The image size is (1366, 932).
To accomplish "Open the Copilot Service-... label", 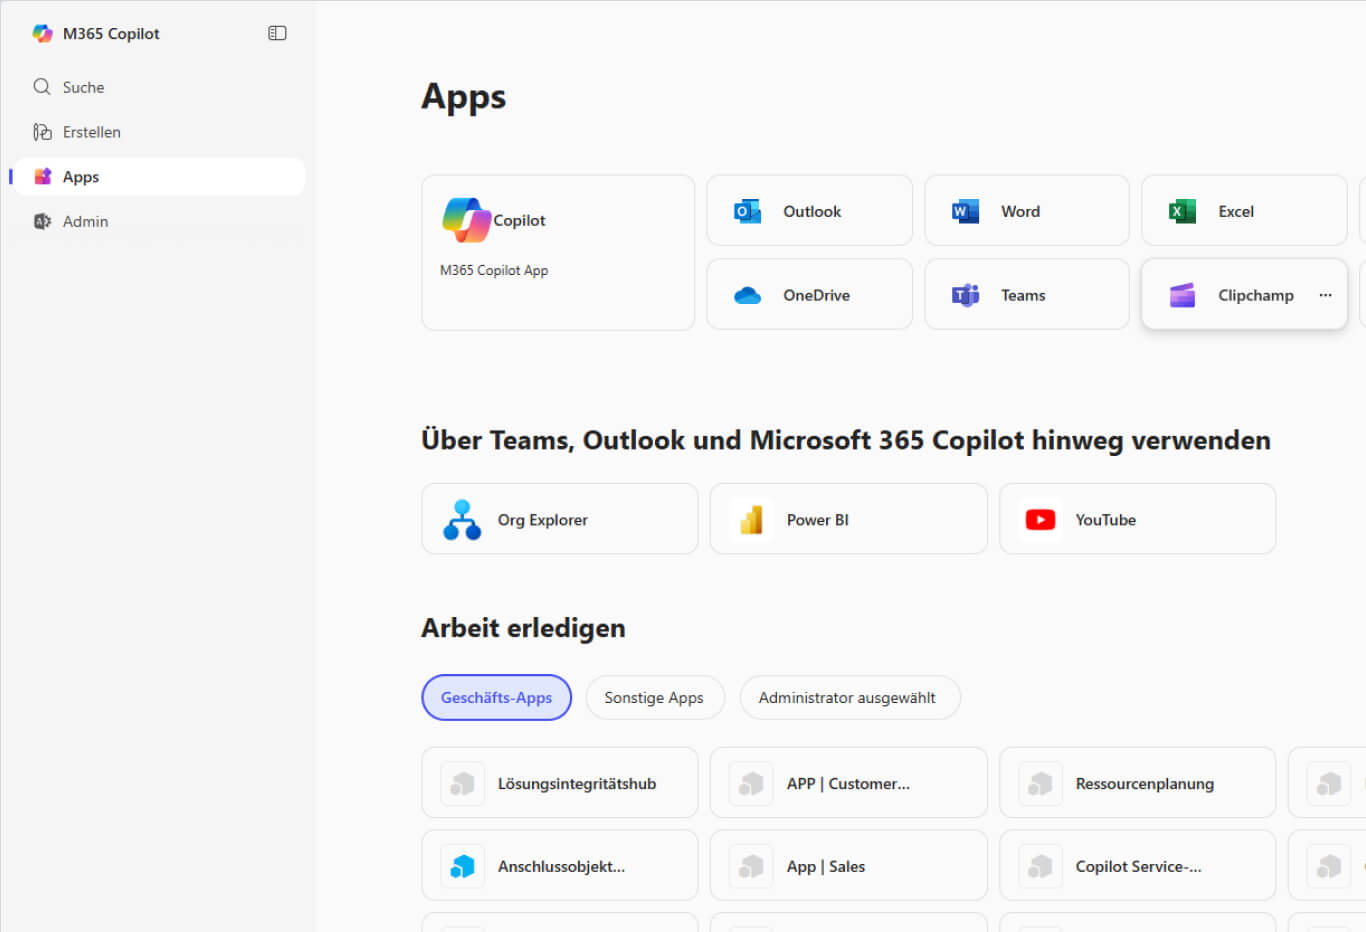I will tap(1139, 867).
